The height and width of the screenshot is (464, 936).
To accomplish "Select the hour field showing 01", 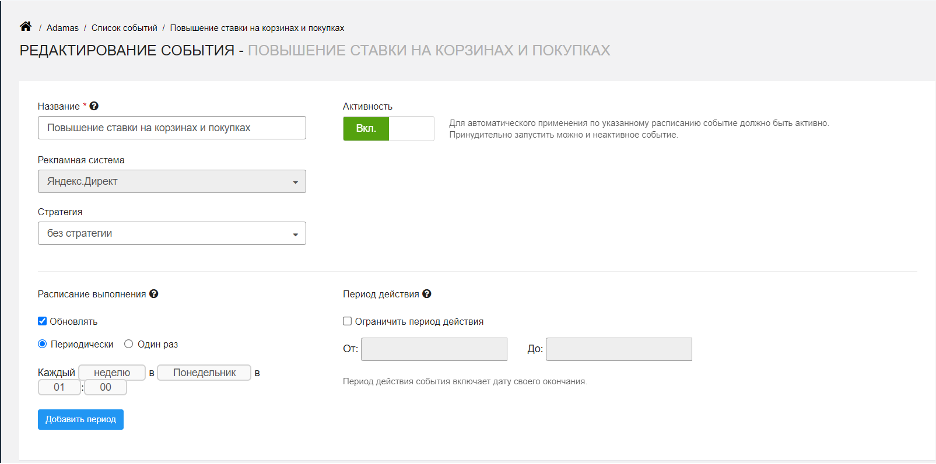I will (x=58, y=388).
